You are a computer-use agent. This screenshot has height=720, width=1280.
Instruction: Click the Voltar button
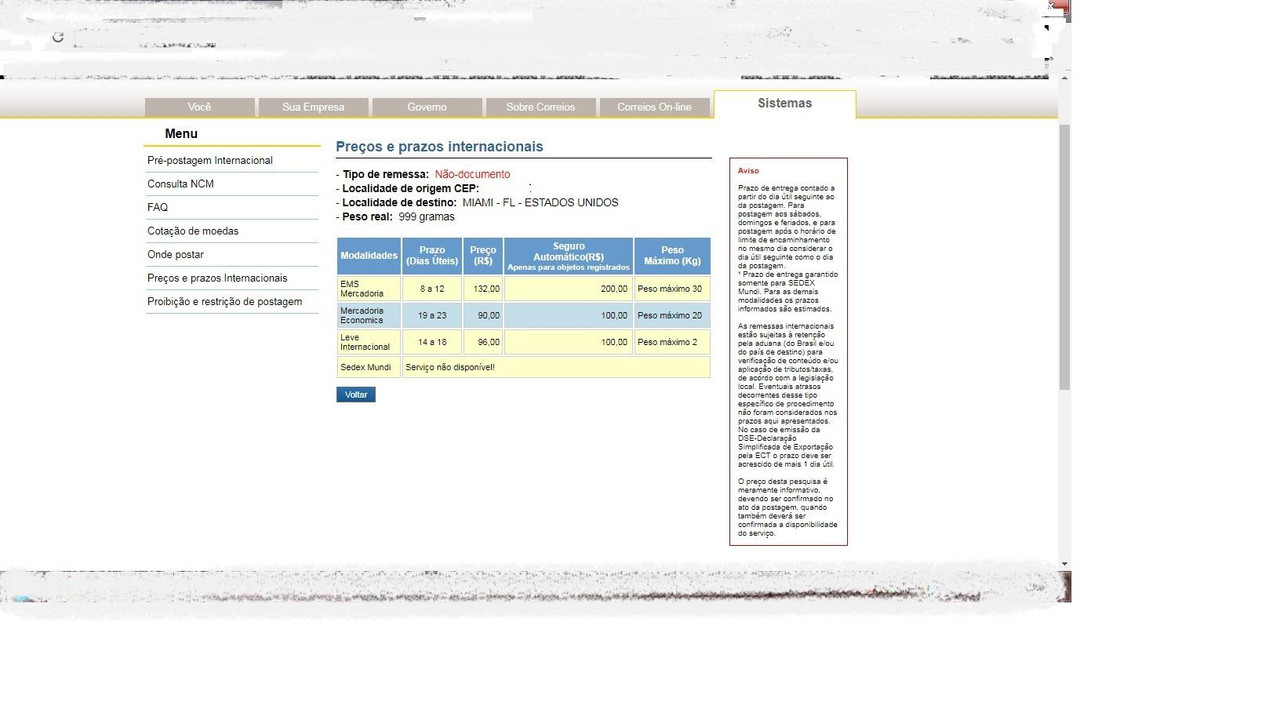[x=356, y=395]
